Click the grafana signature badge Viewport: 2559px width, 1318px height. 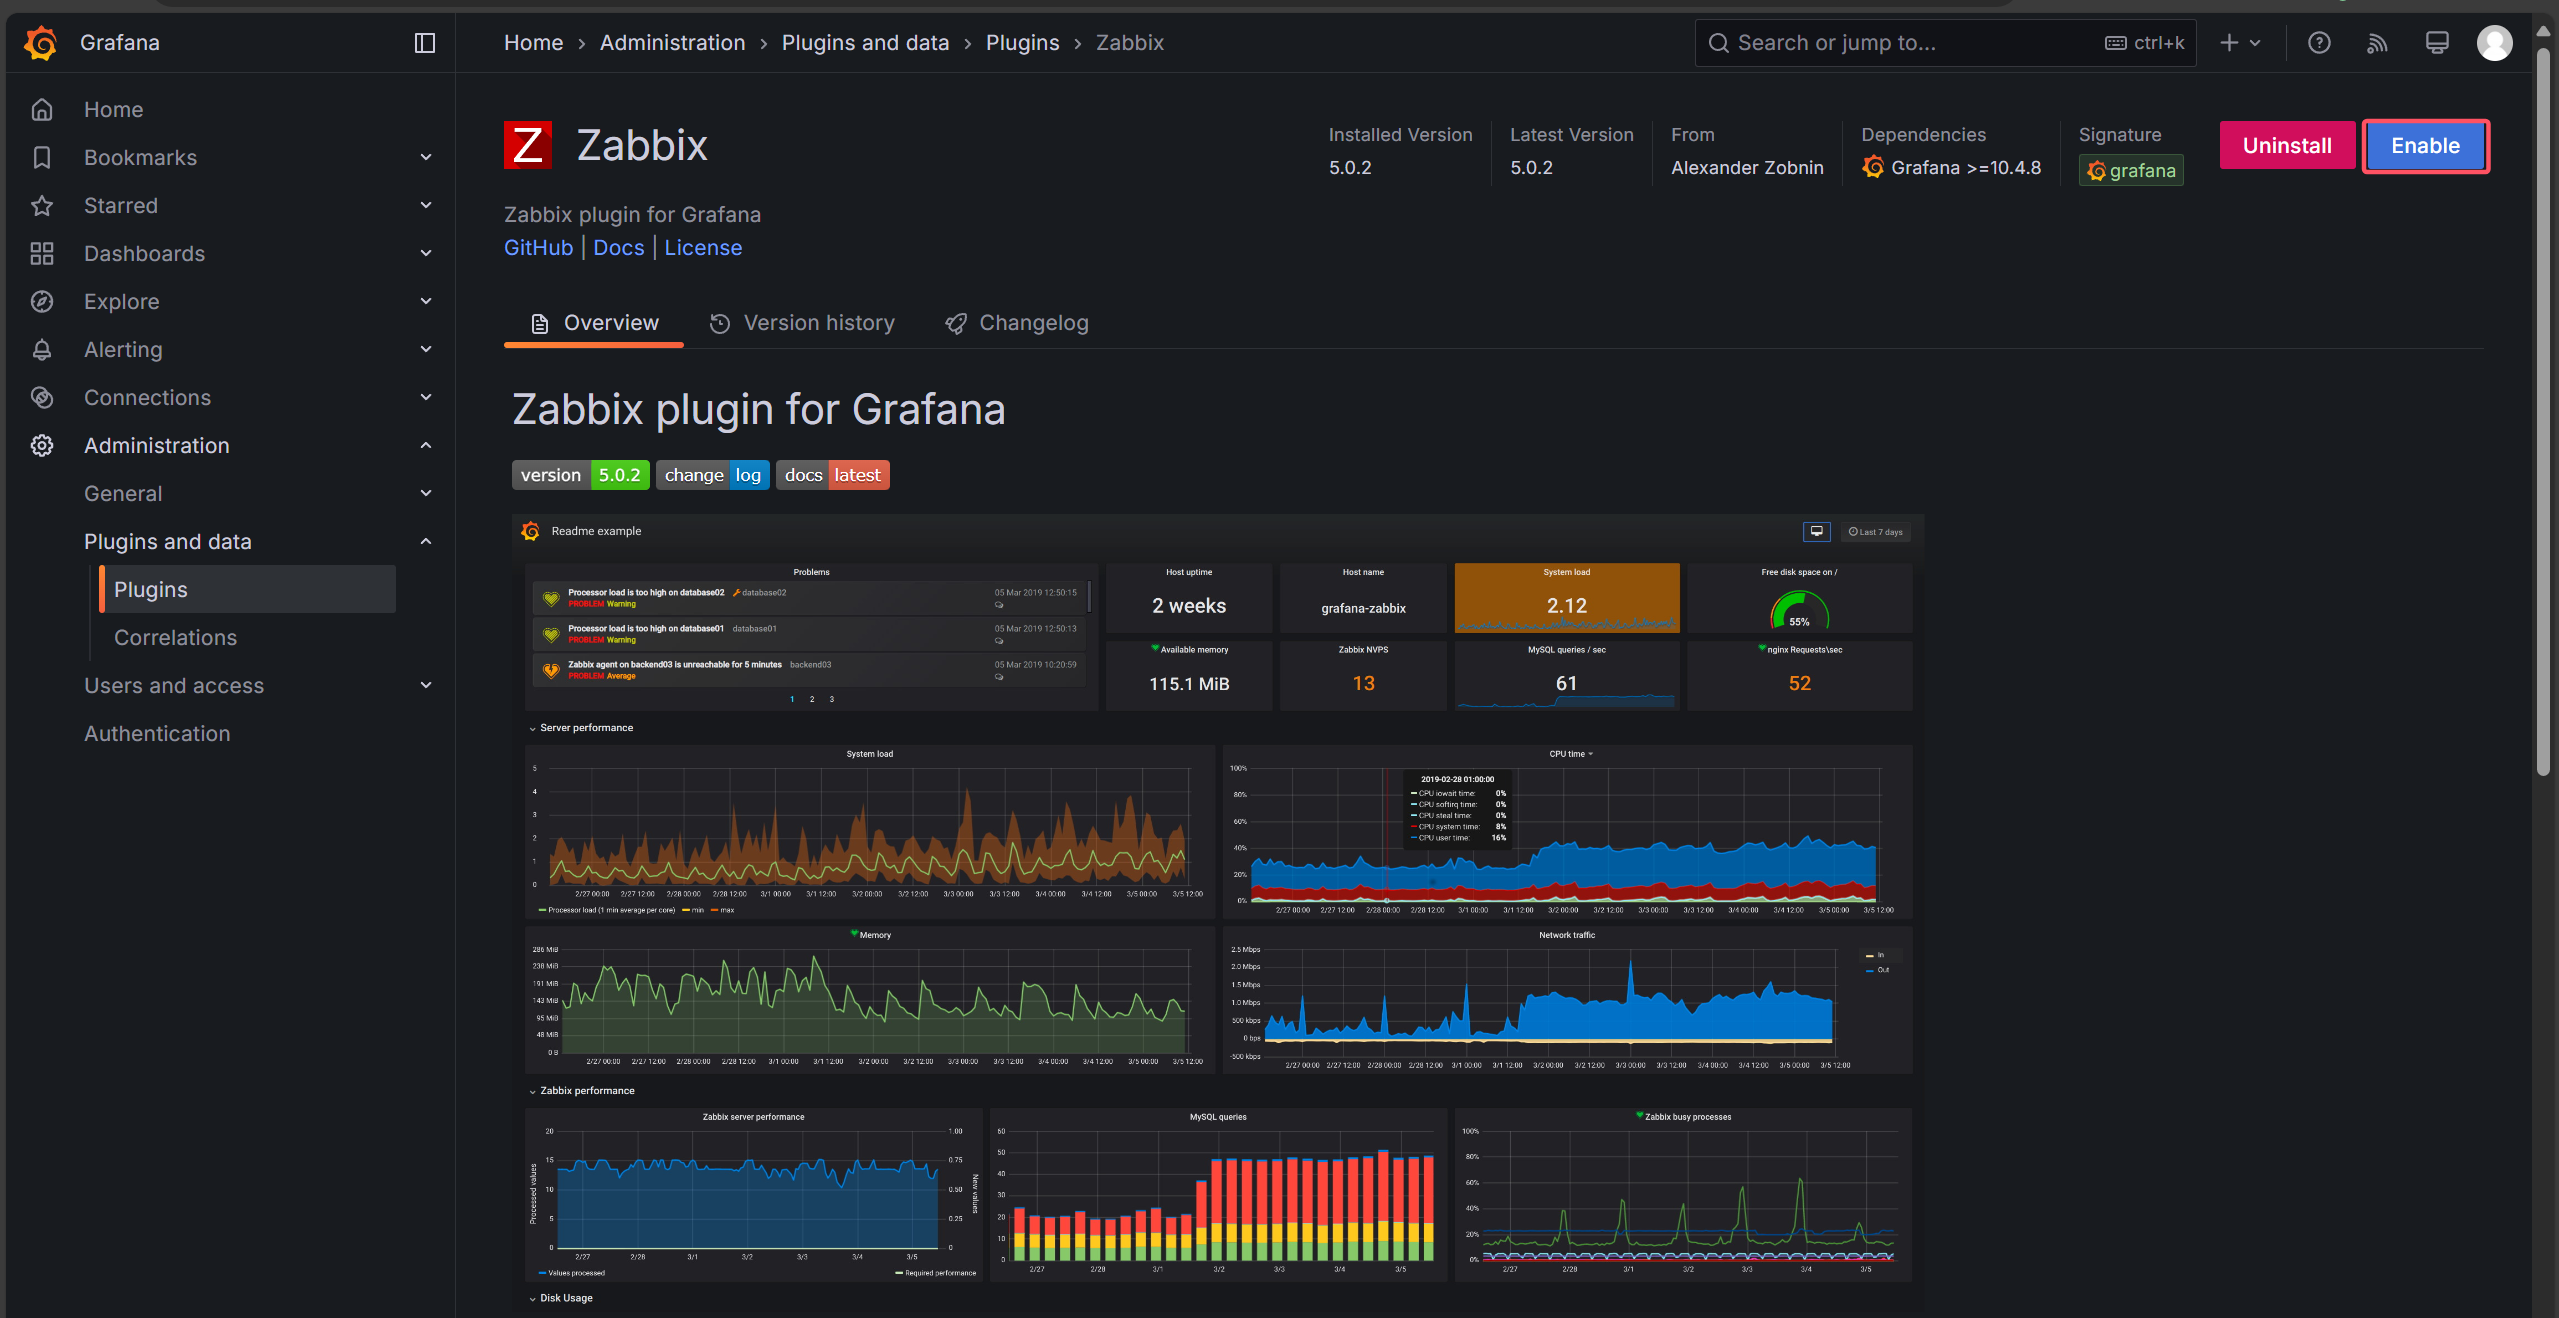2131,171
